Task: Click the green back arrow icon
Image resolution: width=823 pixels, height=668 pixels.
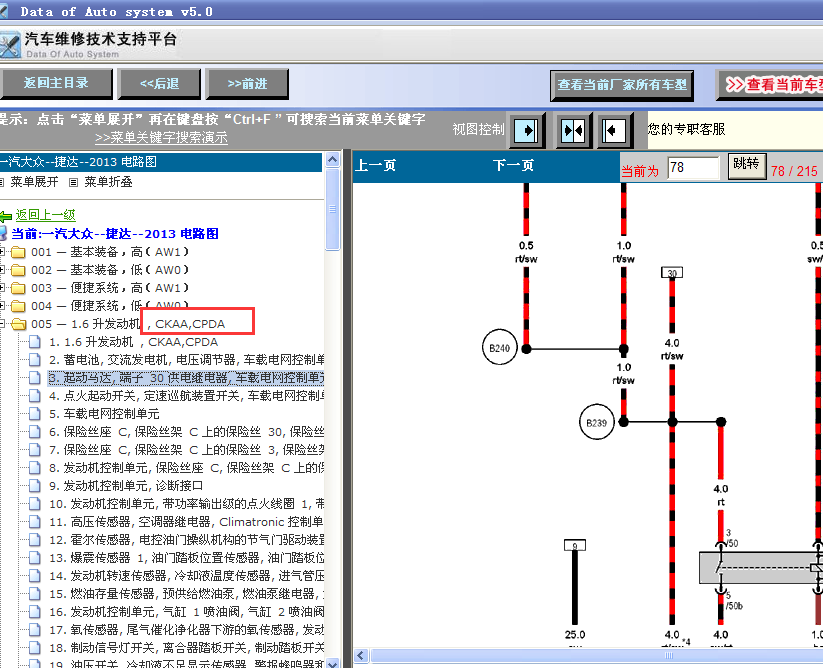Action: [x=5, y=216]
